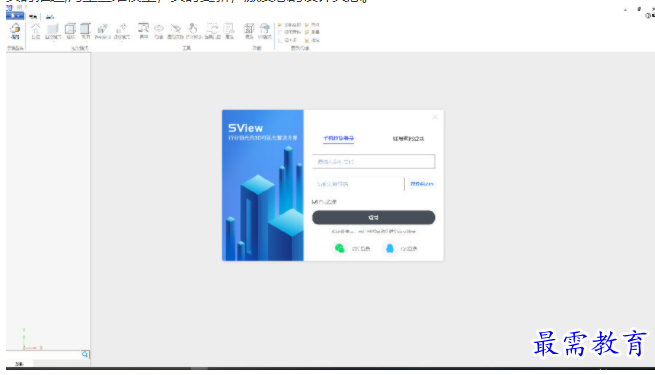The image size is (655, 375).
Task: Click the blue get verification code link
Action: [421, 184]
